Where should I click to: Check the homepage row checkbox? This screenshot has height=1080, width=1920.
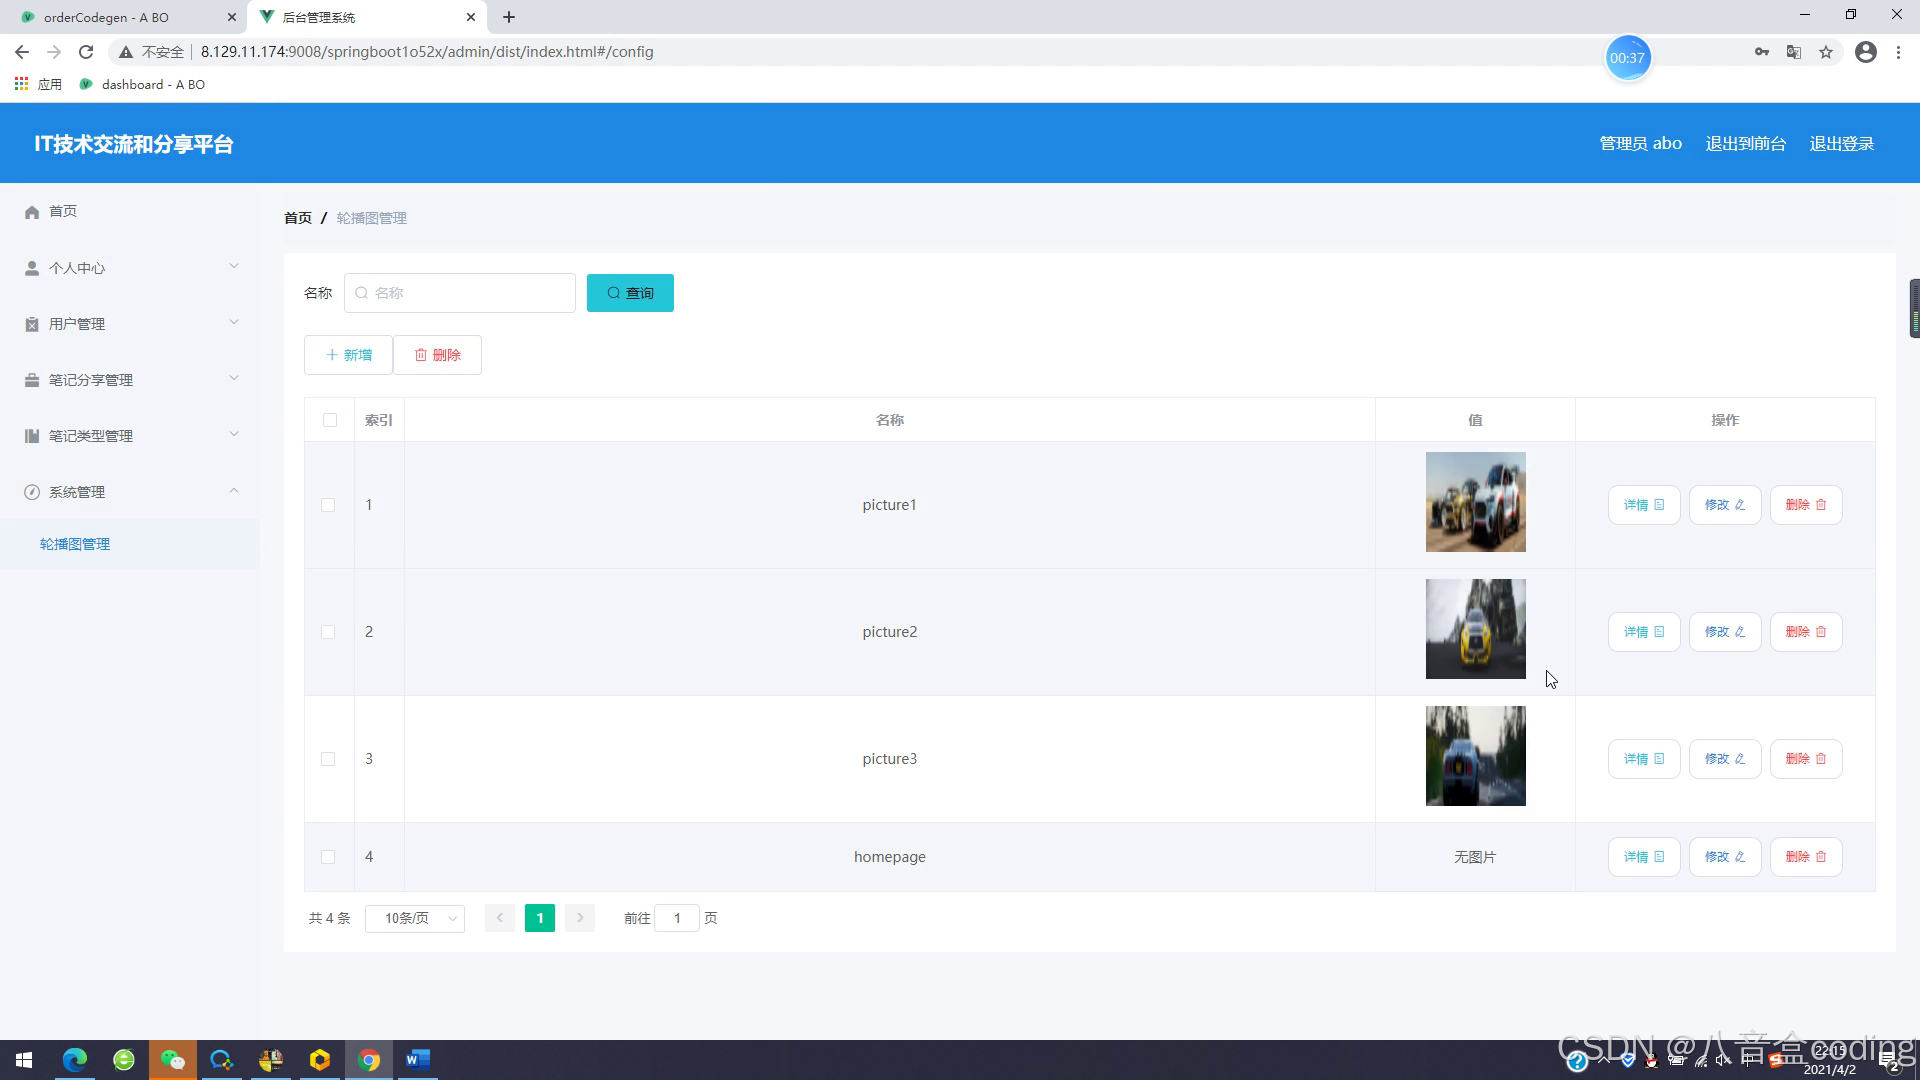[x=328, y=857]
